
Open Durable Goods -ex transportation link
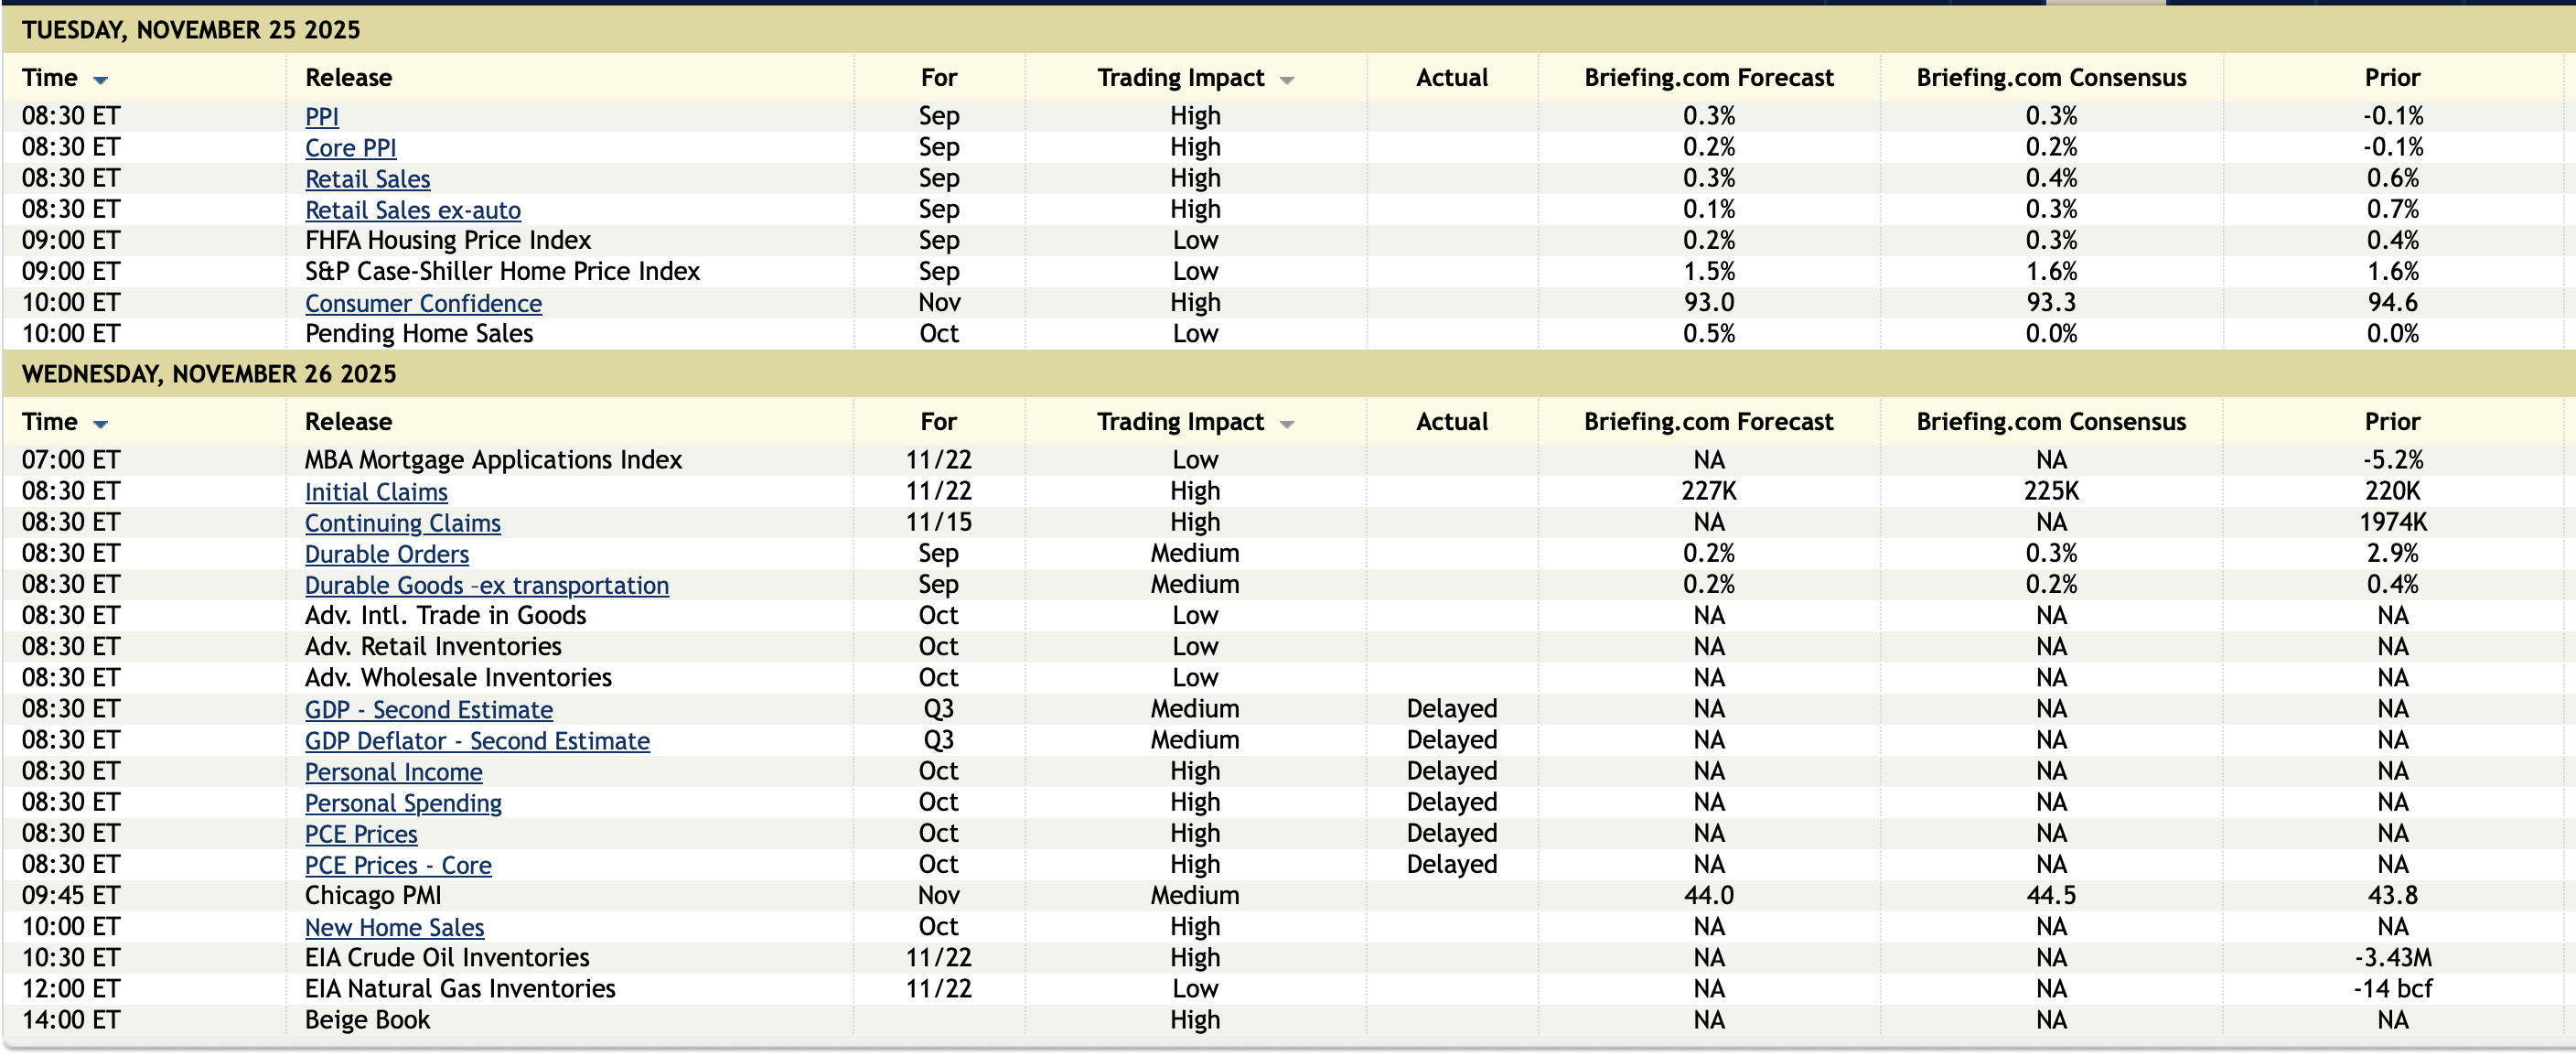coord(486,585)
